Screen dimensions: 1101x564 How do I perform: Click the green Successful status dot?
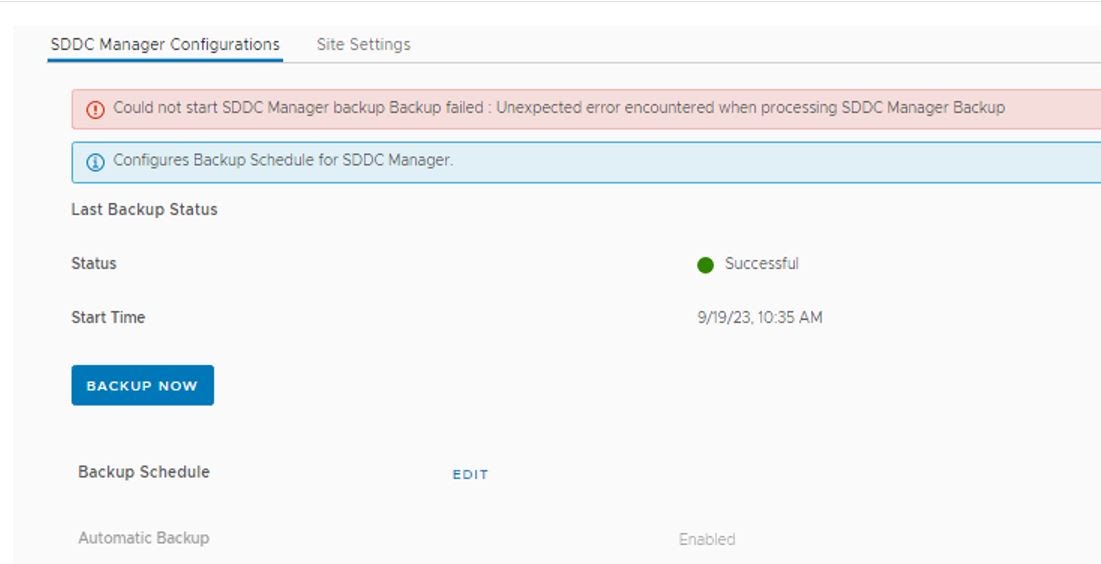pos(705,265)
